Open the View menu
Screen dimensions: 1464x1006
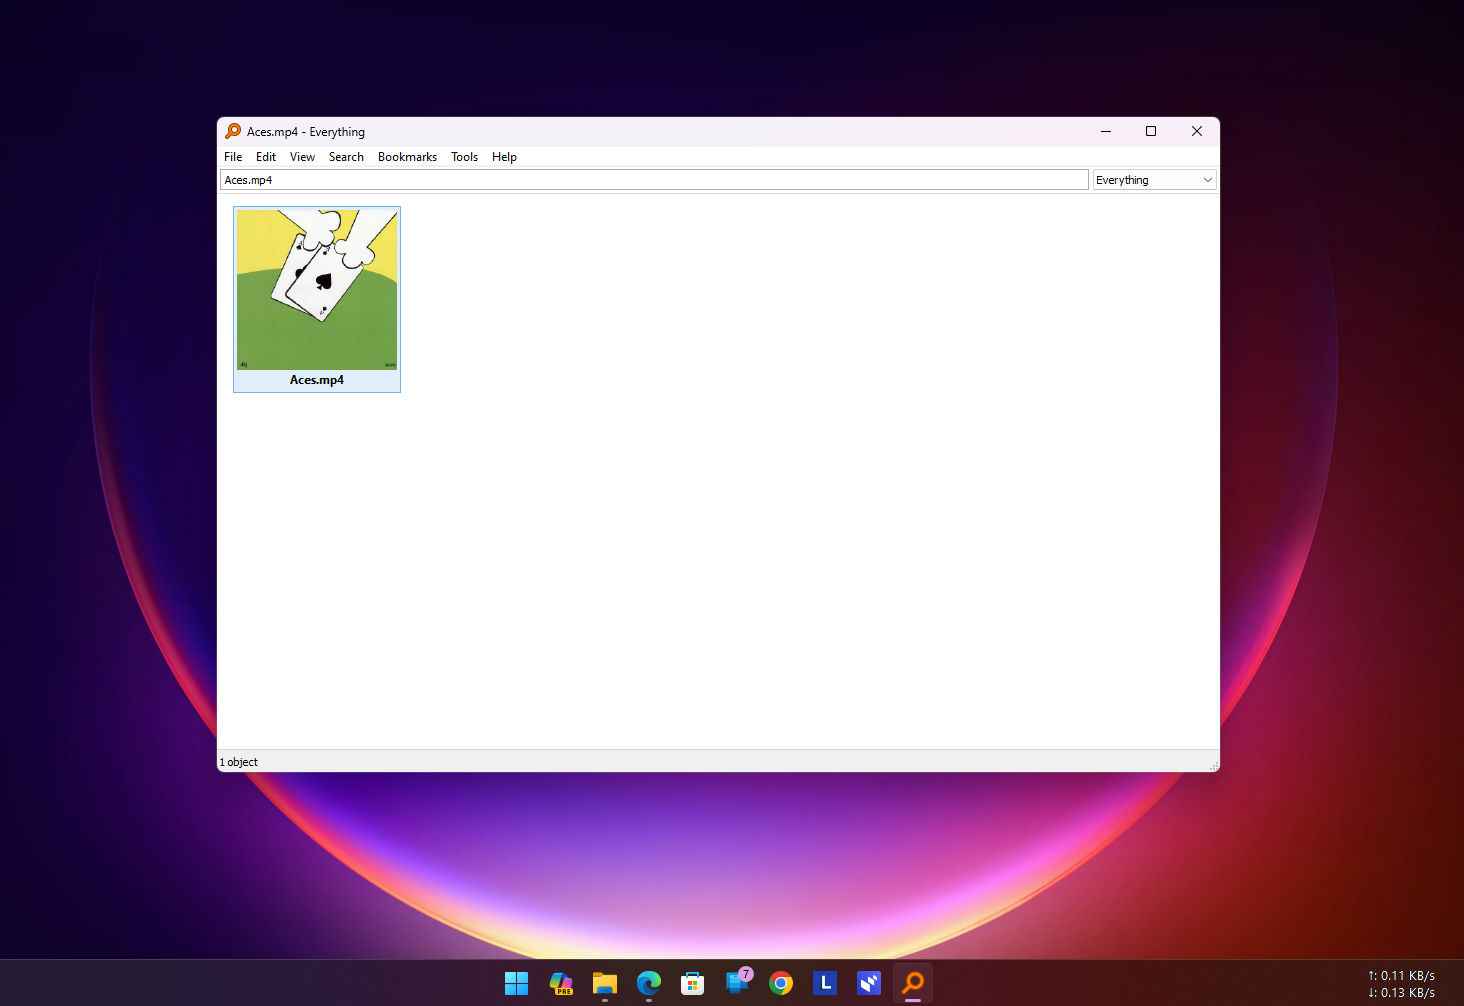point(302,157)
